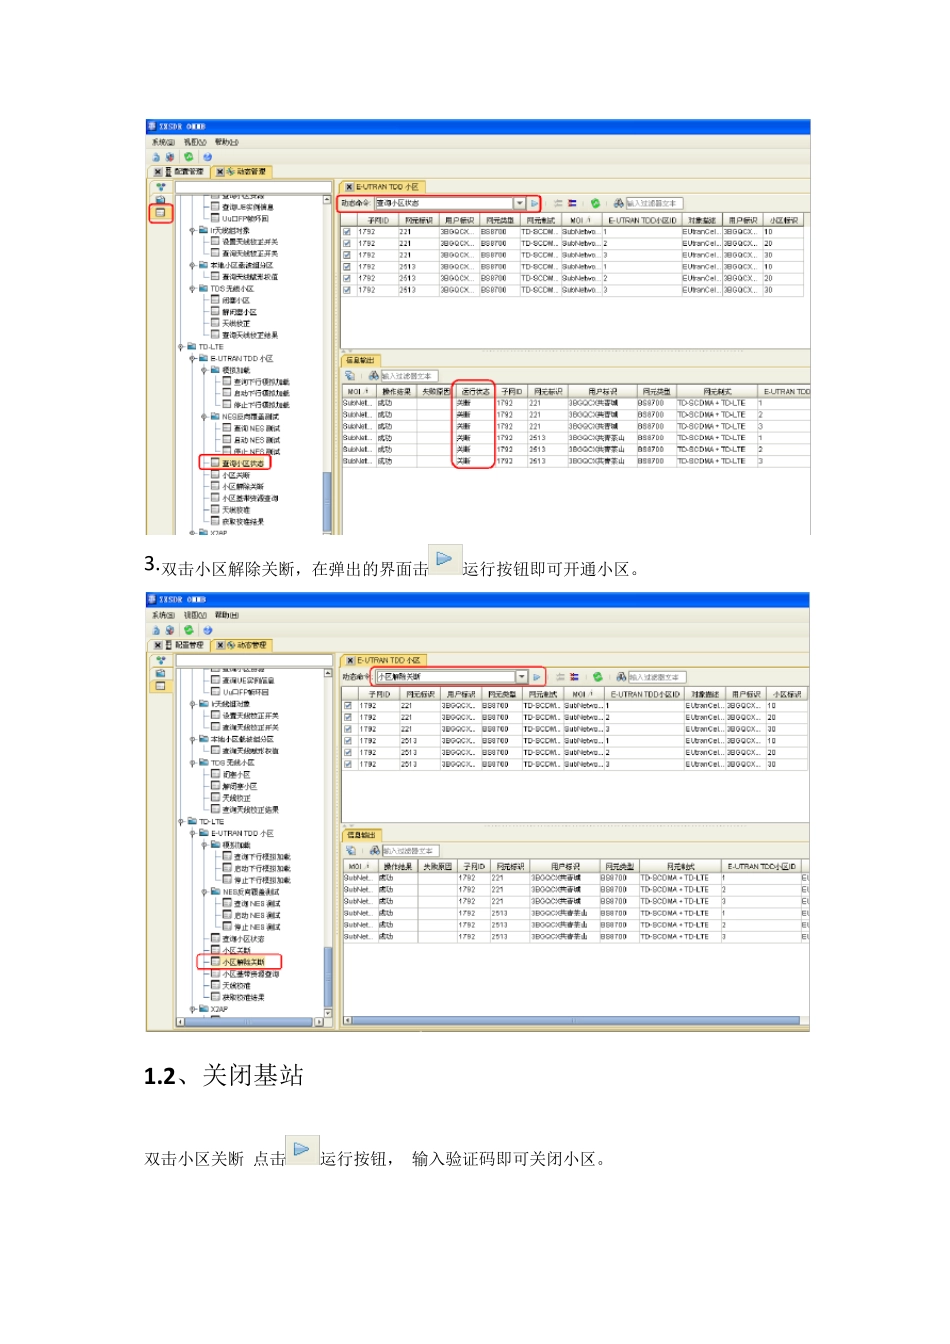The width and height of the screenshot is (950, 1344).
Task: Click green refresh icon in lower command toolbar
Action: click(598, 677)
